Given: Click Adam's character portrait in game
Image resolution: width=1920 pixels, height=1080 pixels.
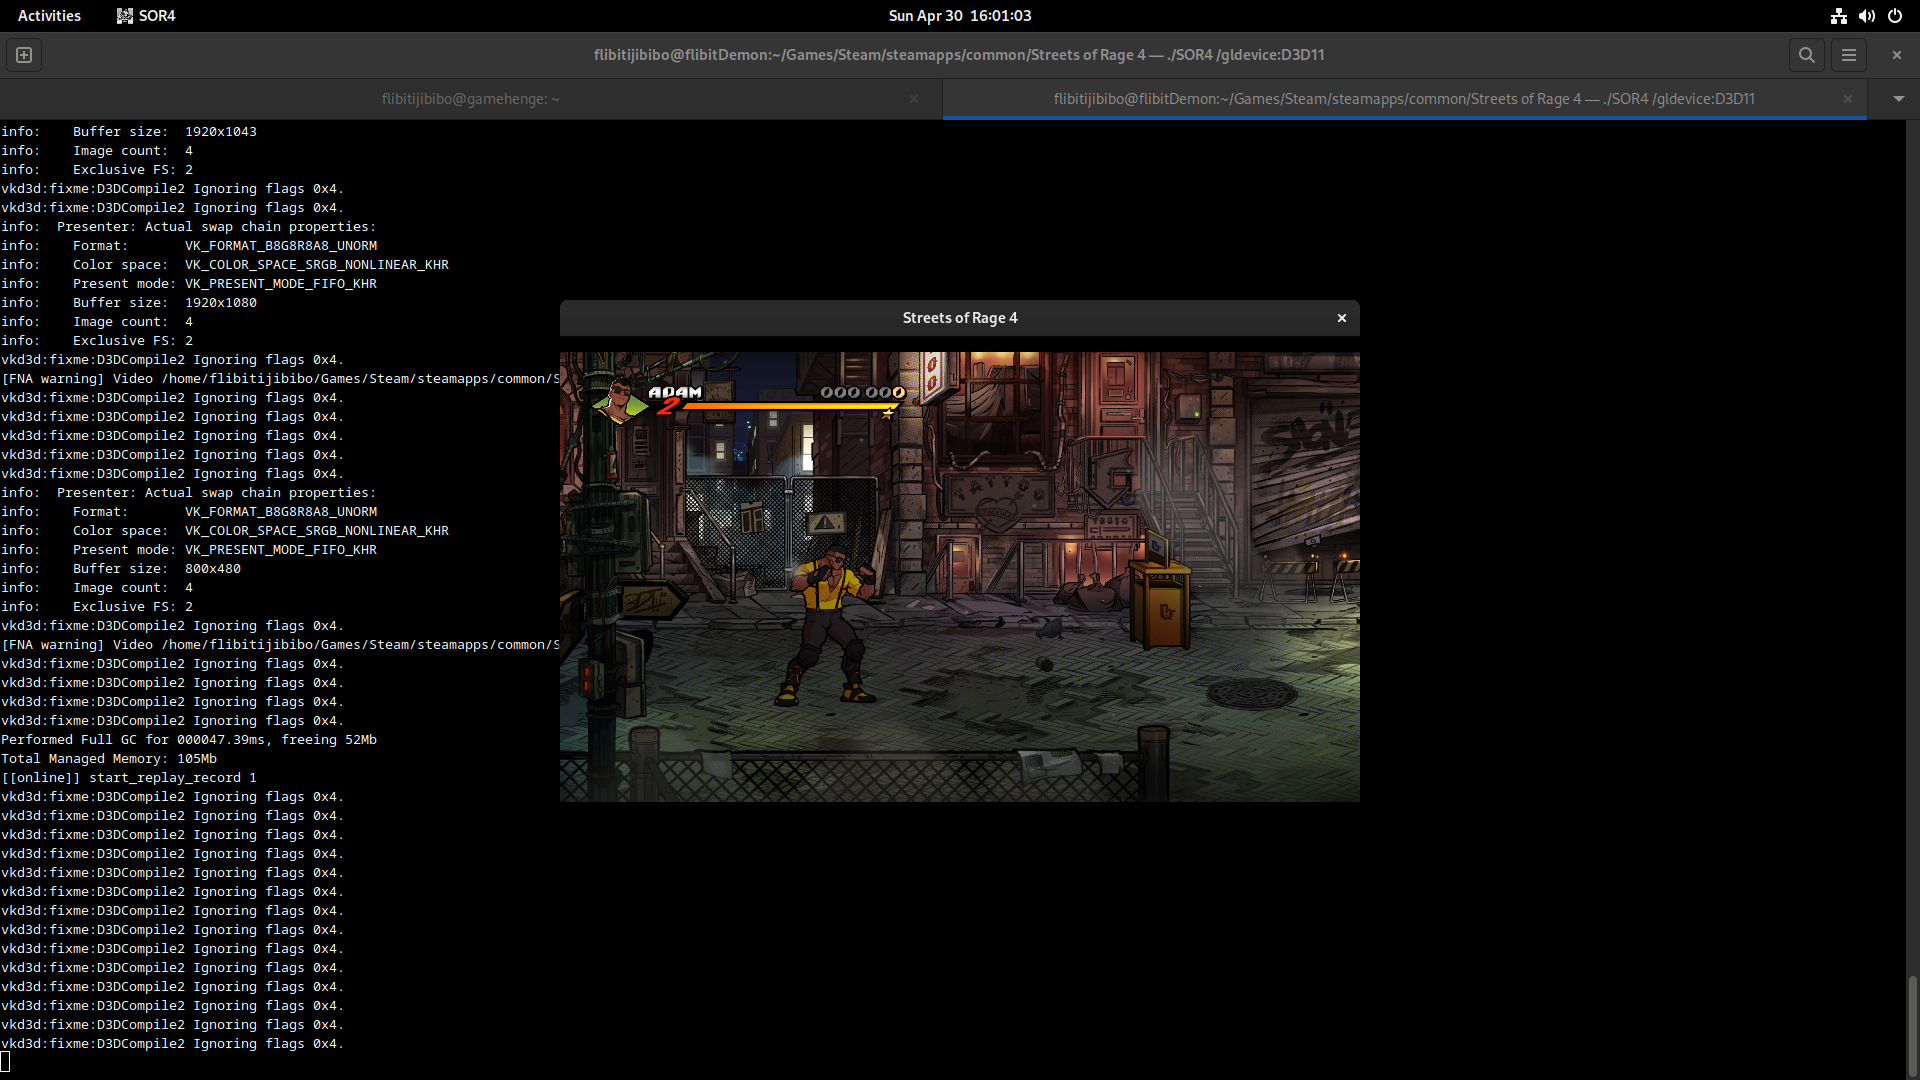Looking at the screenshot, I should click(x=620, y=402).
